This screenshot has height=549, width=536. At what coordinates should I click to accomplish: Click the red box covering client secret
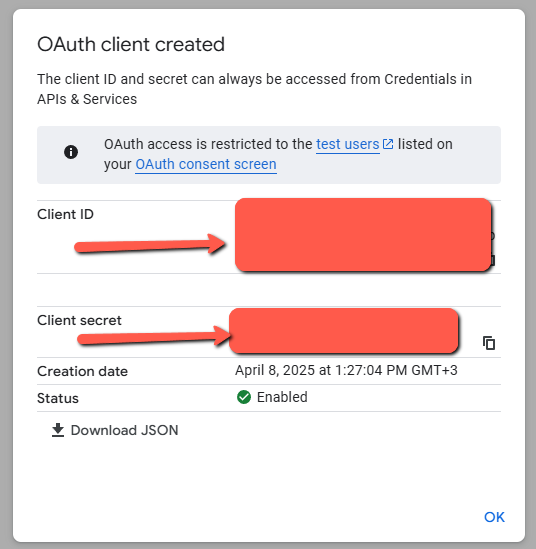pos(344,331)
